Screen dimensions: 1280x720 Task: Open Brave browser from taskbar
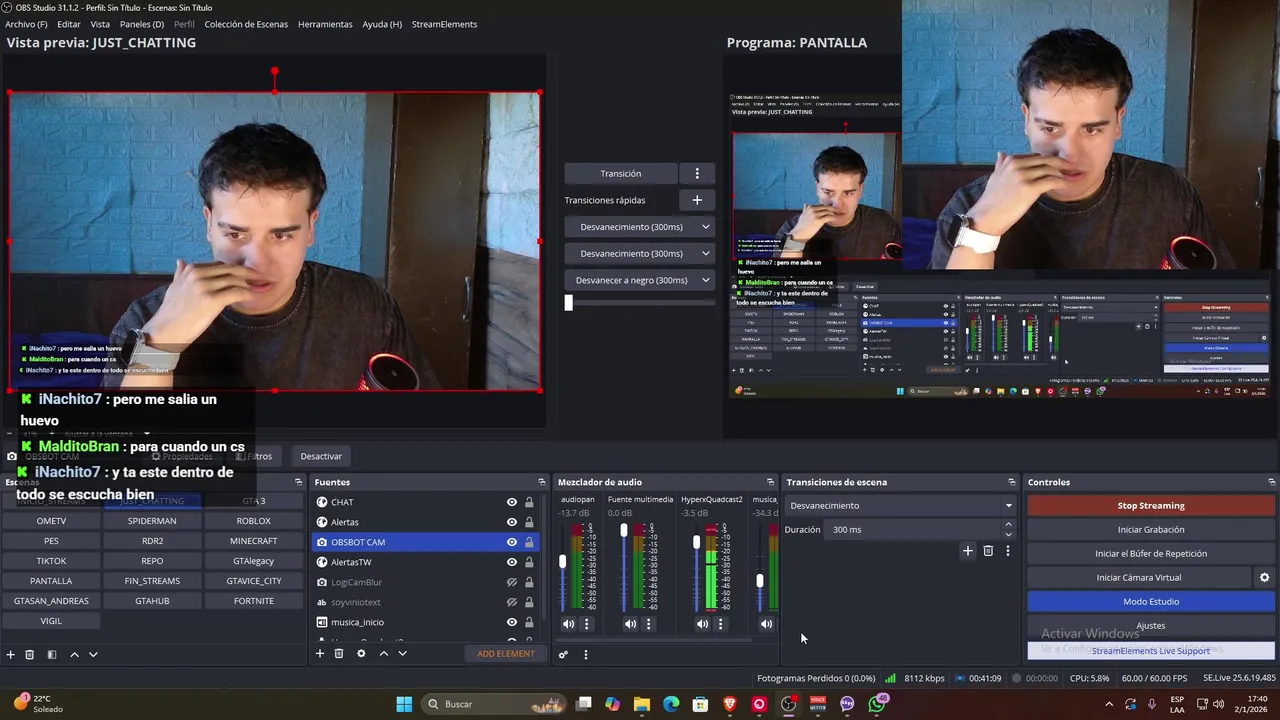(x=730, y=704)
